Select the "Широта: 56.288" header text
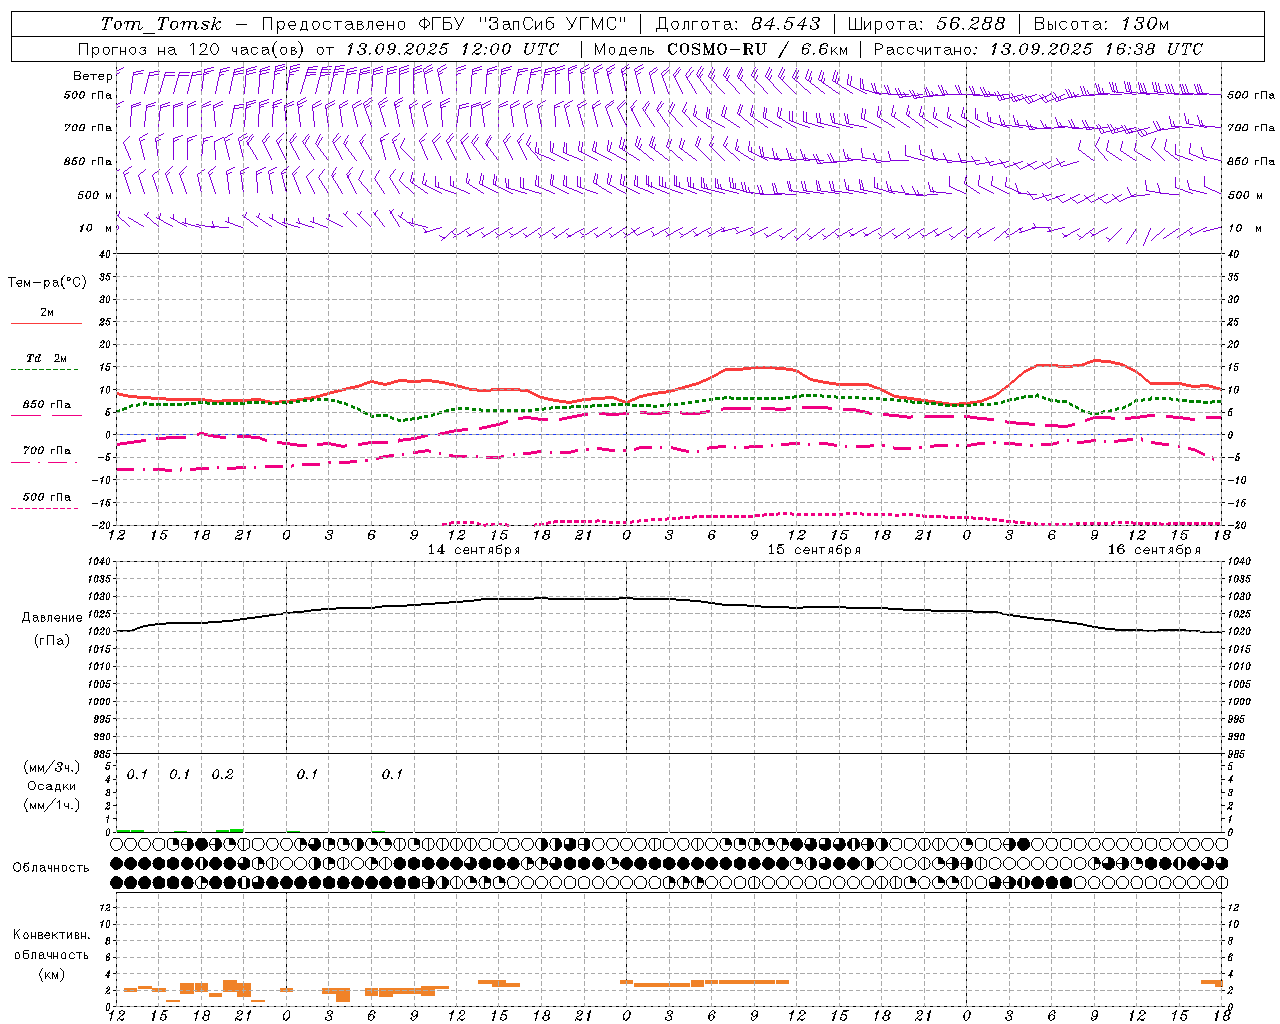The image size is (1280, 1024). tap(926, 24)
